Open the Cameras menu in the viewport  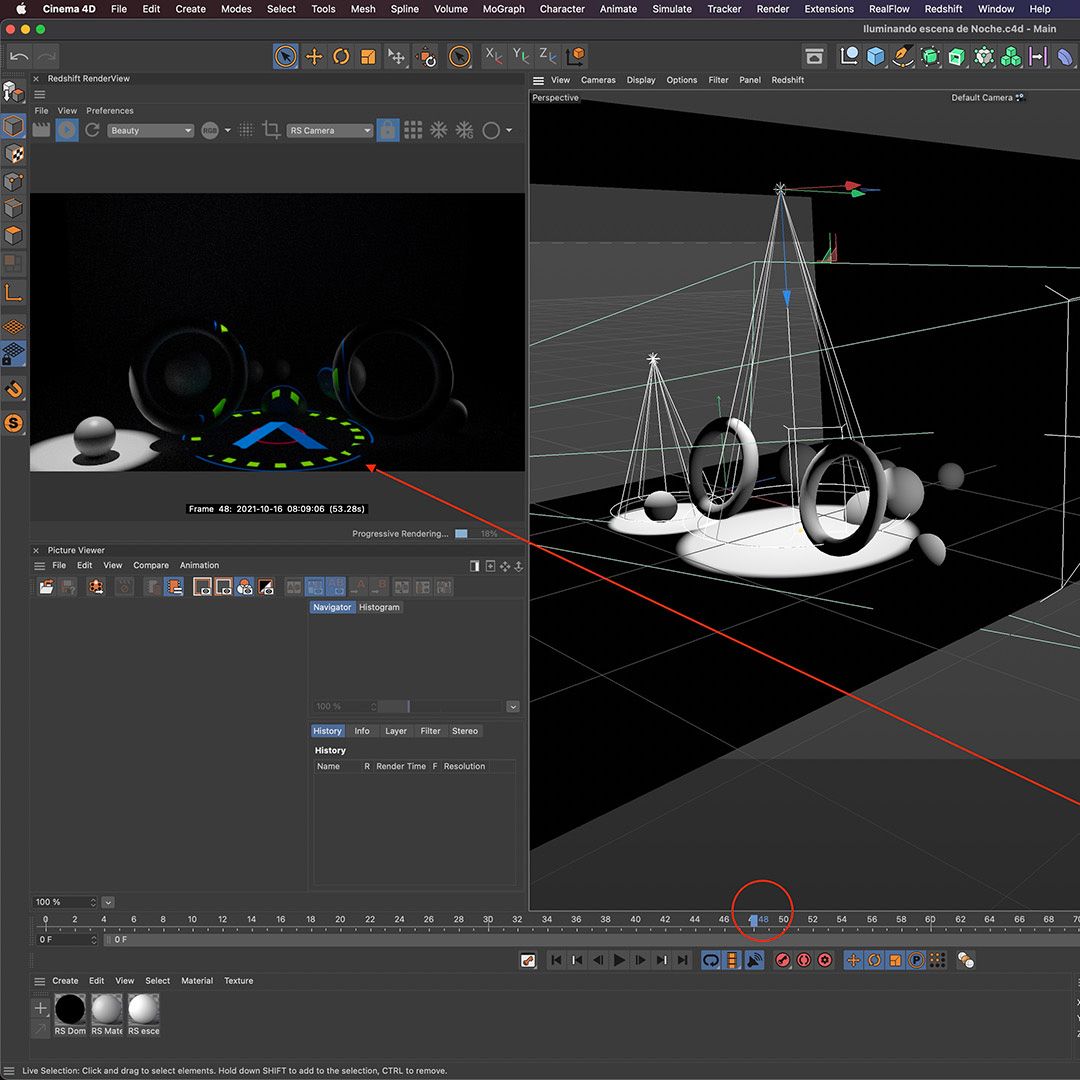click(x=598, y=80)
